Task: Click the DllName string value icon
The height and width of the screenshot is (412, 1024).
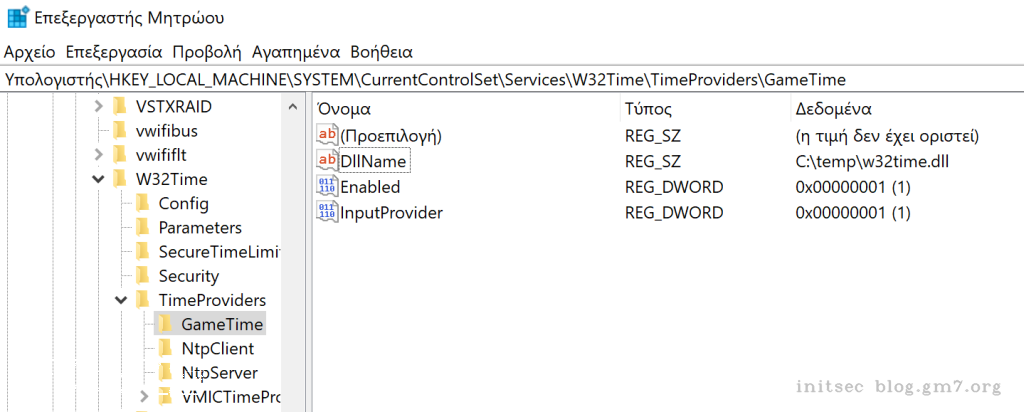Action: pos(326,161)
